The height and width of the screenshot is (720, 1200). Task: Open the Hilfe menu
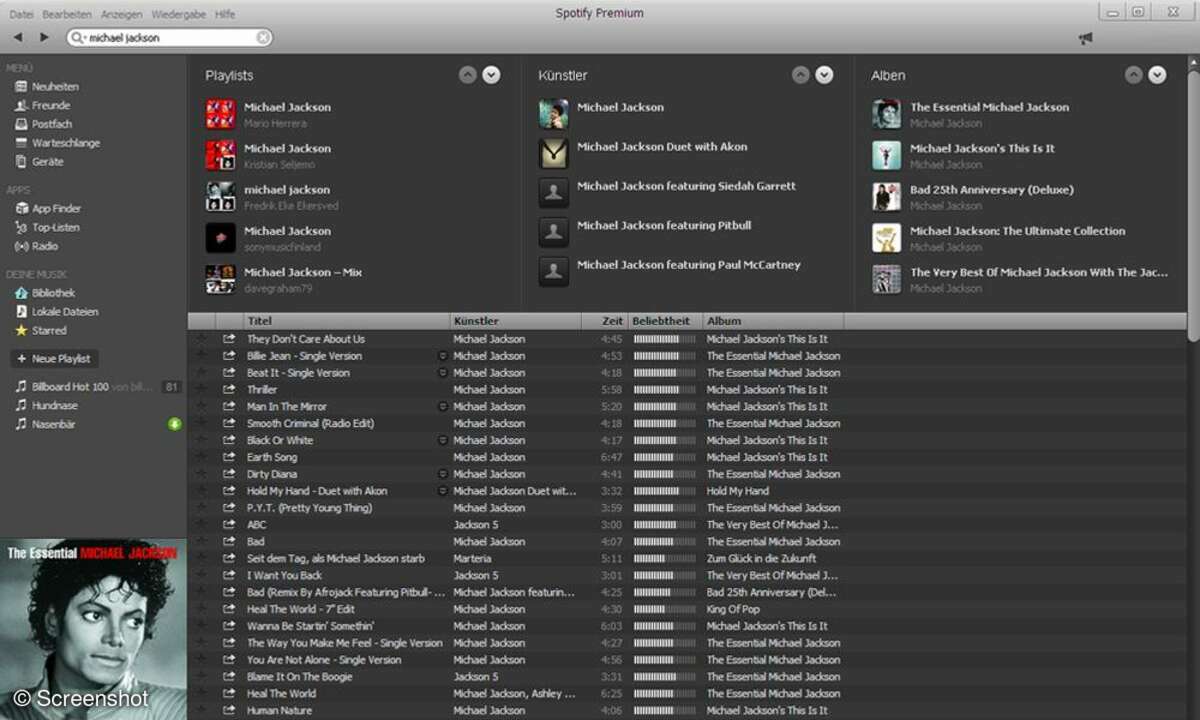coord(225,14)
